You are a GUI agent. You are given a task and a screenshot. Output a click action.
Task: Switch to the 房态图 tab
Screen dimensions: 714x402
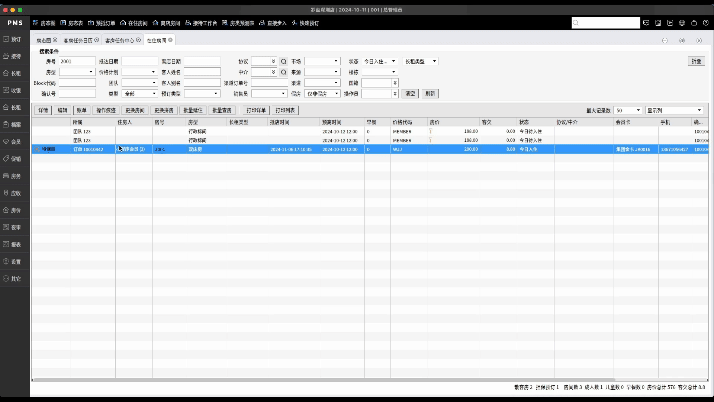tap(44, 41)
